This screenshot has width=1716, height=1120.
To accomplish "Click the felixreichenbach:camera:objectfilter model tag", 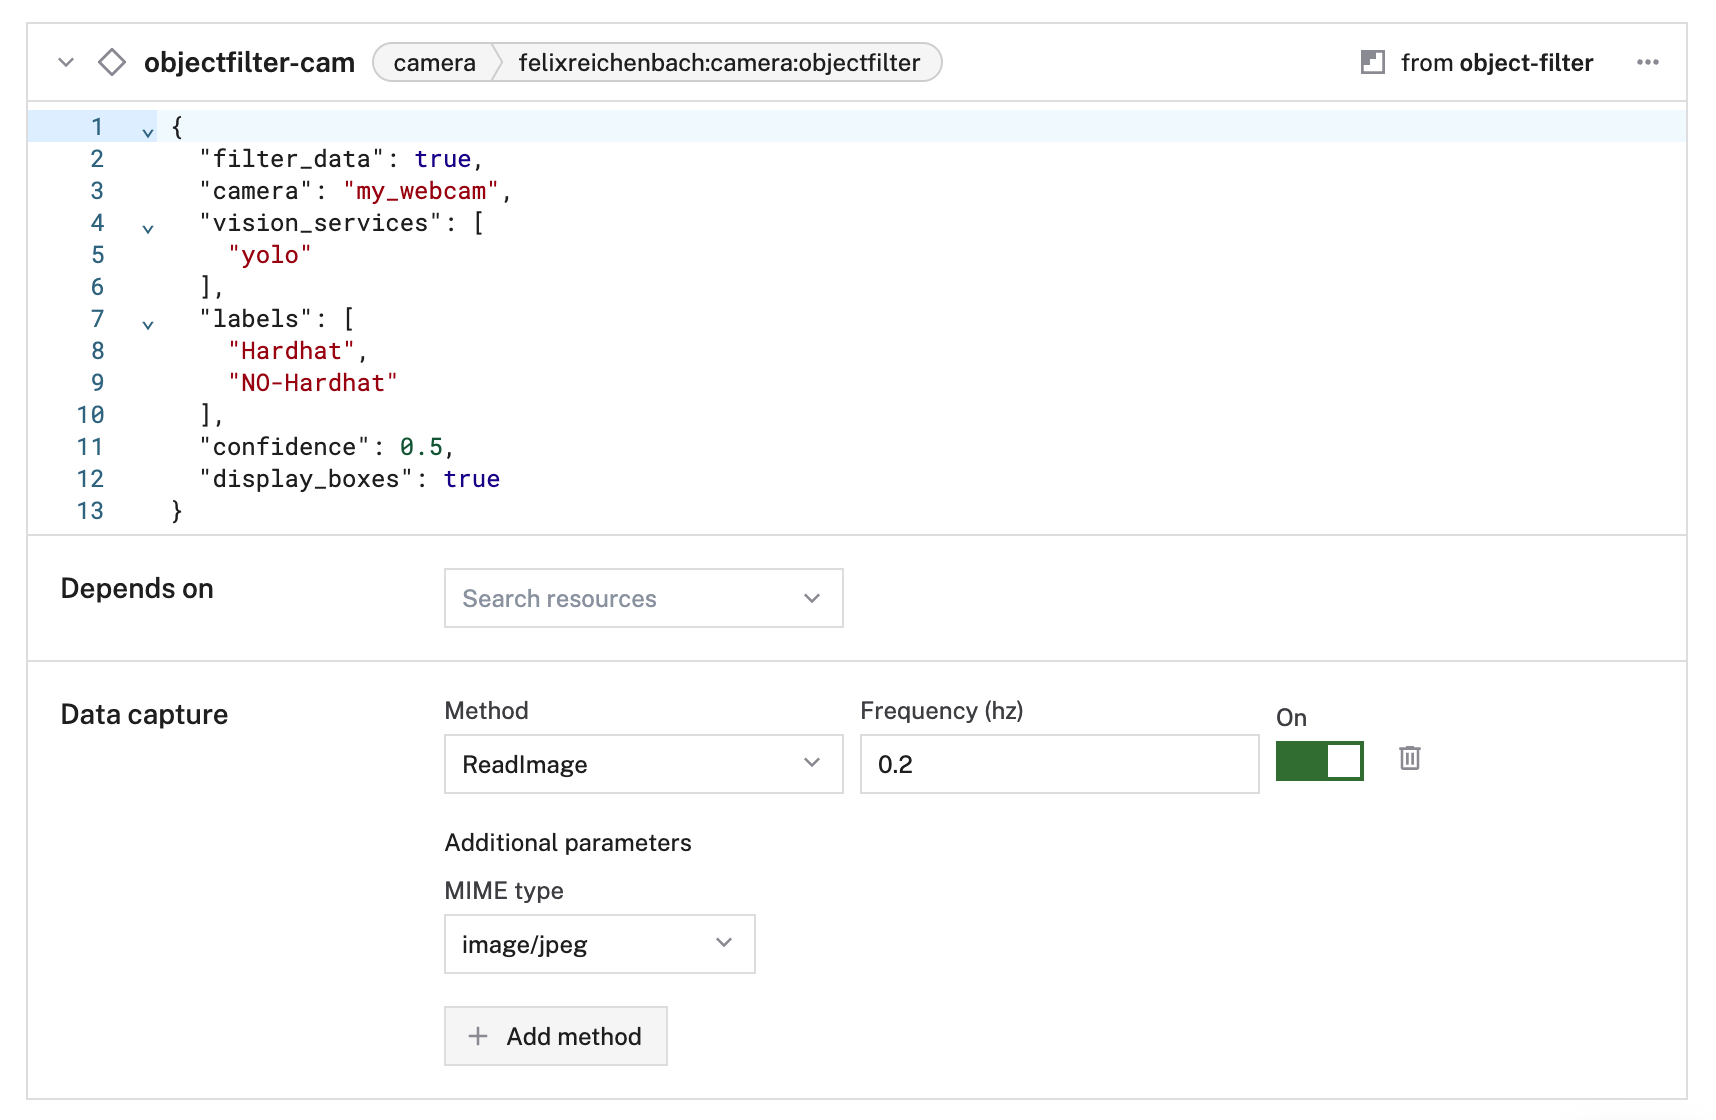I will (x=718, y=62).
